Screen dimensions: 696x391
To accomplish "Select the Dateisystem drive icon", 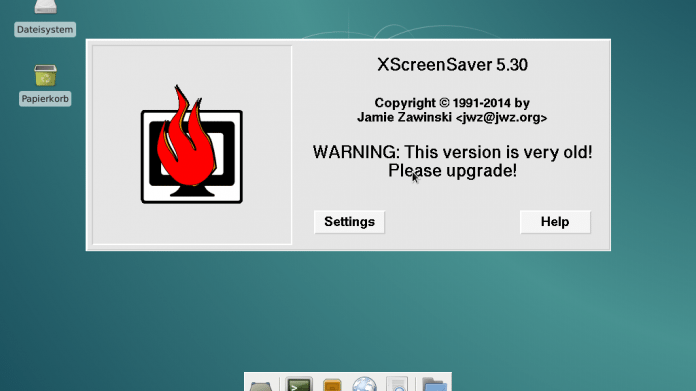I will pyautogui.click(x=45, y=7).
